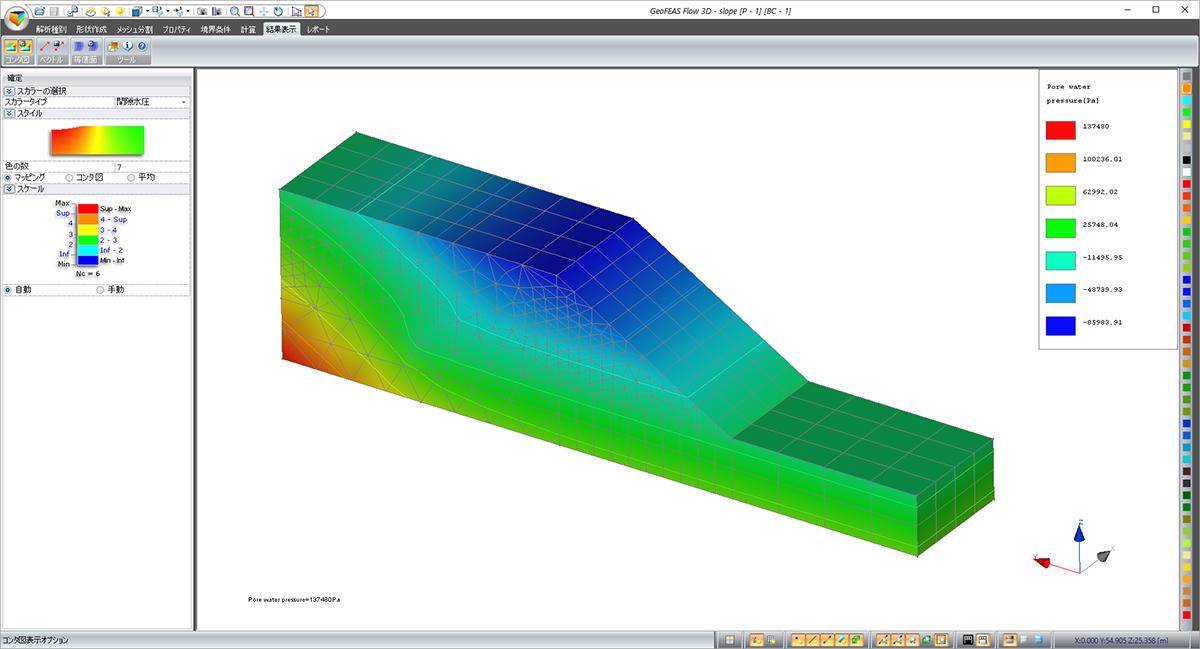The width and height of the screenshot is (1200, 649).
Task: Click the rotate view icon in top toolbar
Action: pos(277,11)
